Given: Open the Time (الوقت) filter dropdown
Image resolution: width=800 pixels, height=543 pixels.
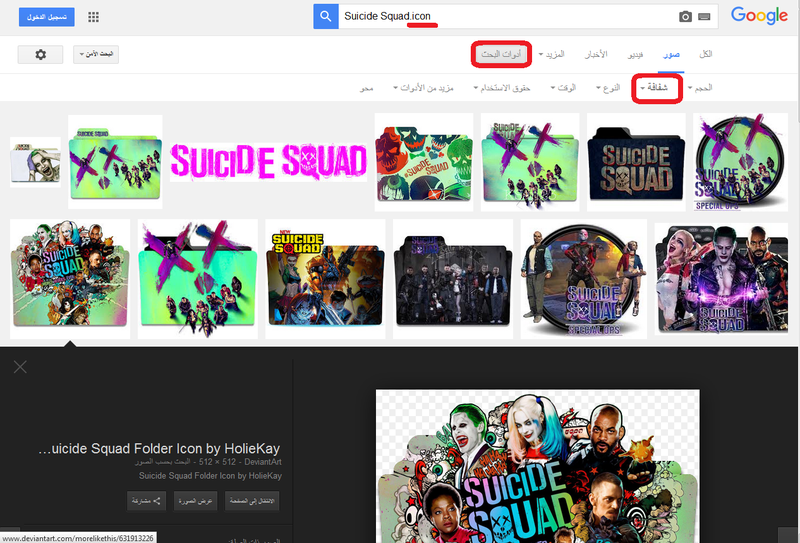Looking at the screenshot, I should pos(563,88).
